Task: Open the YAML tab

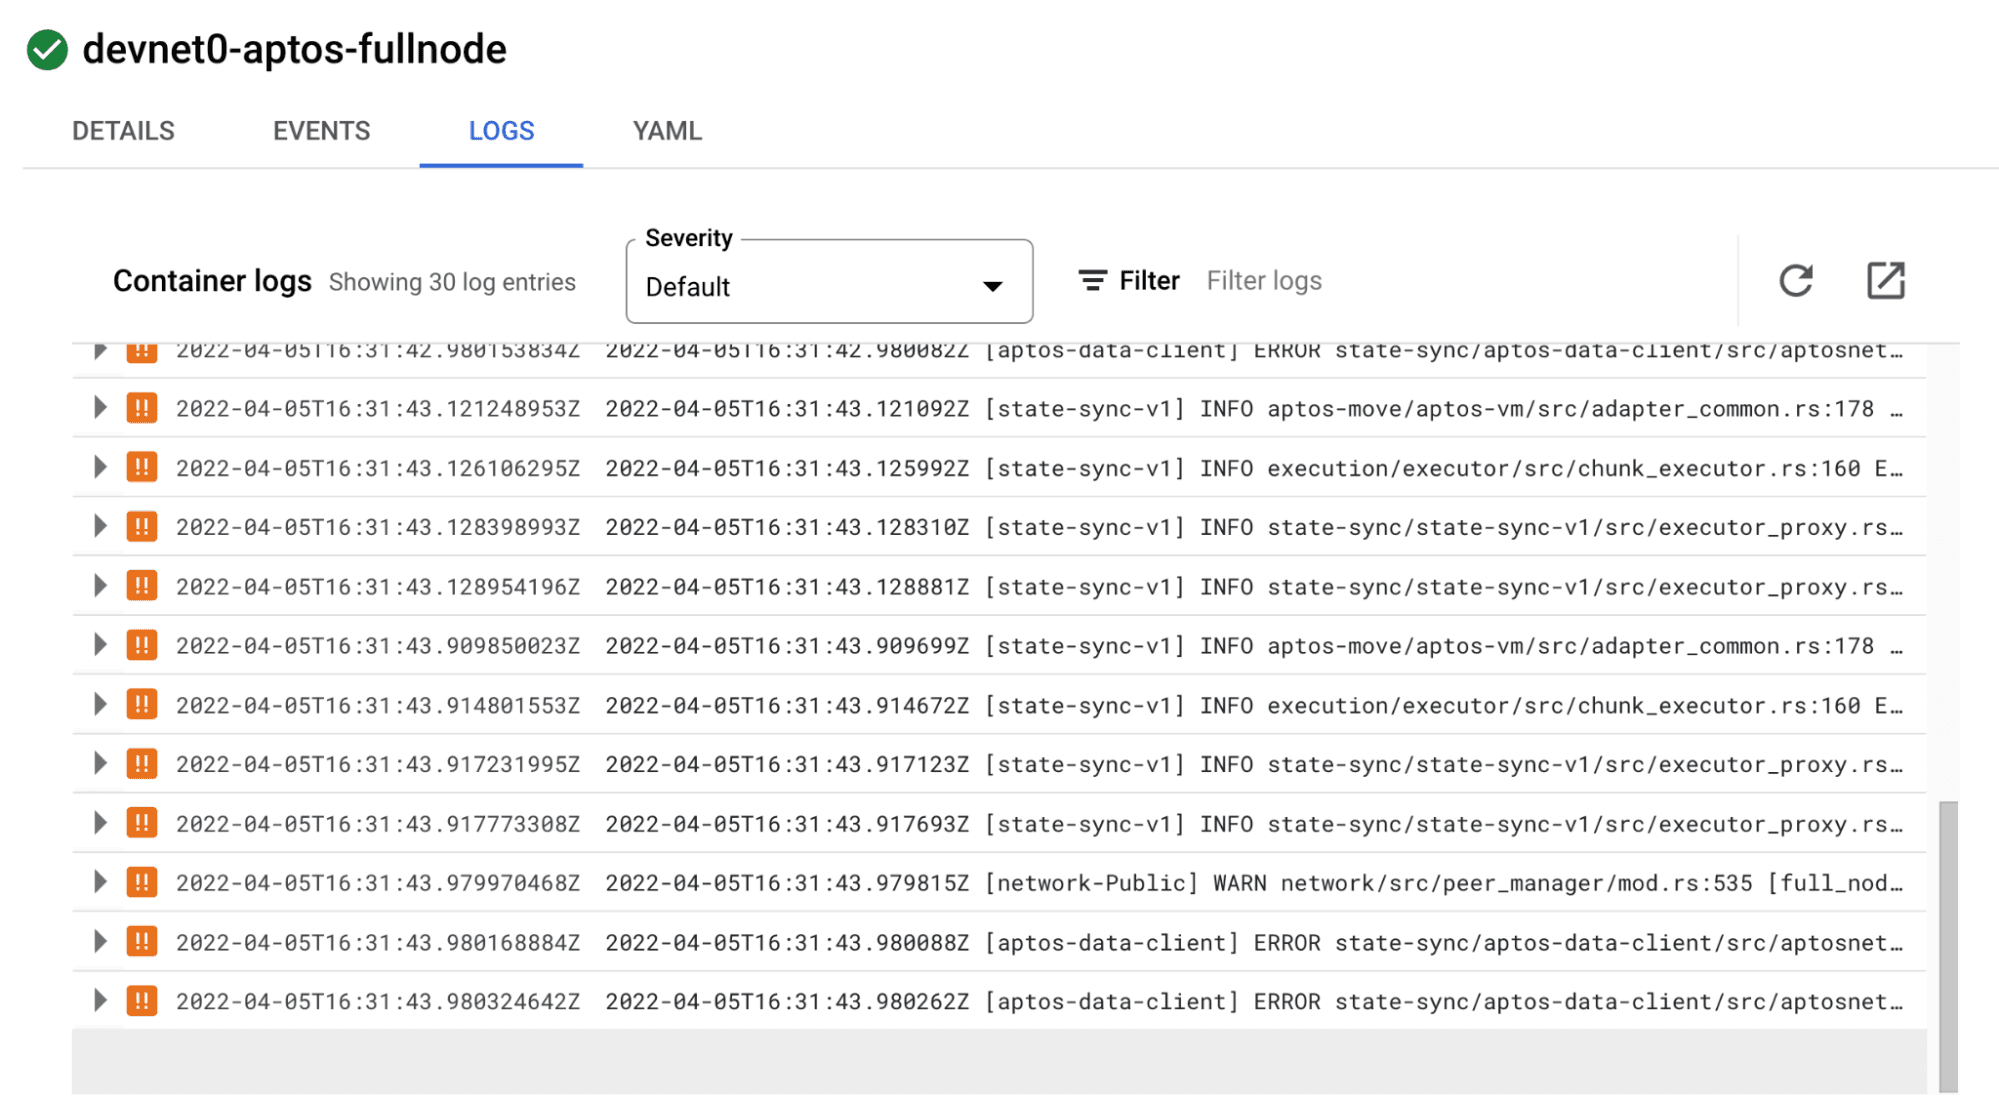Action: point(666,130)
